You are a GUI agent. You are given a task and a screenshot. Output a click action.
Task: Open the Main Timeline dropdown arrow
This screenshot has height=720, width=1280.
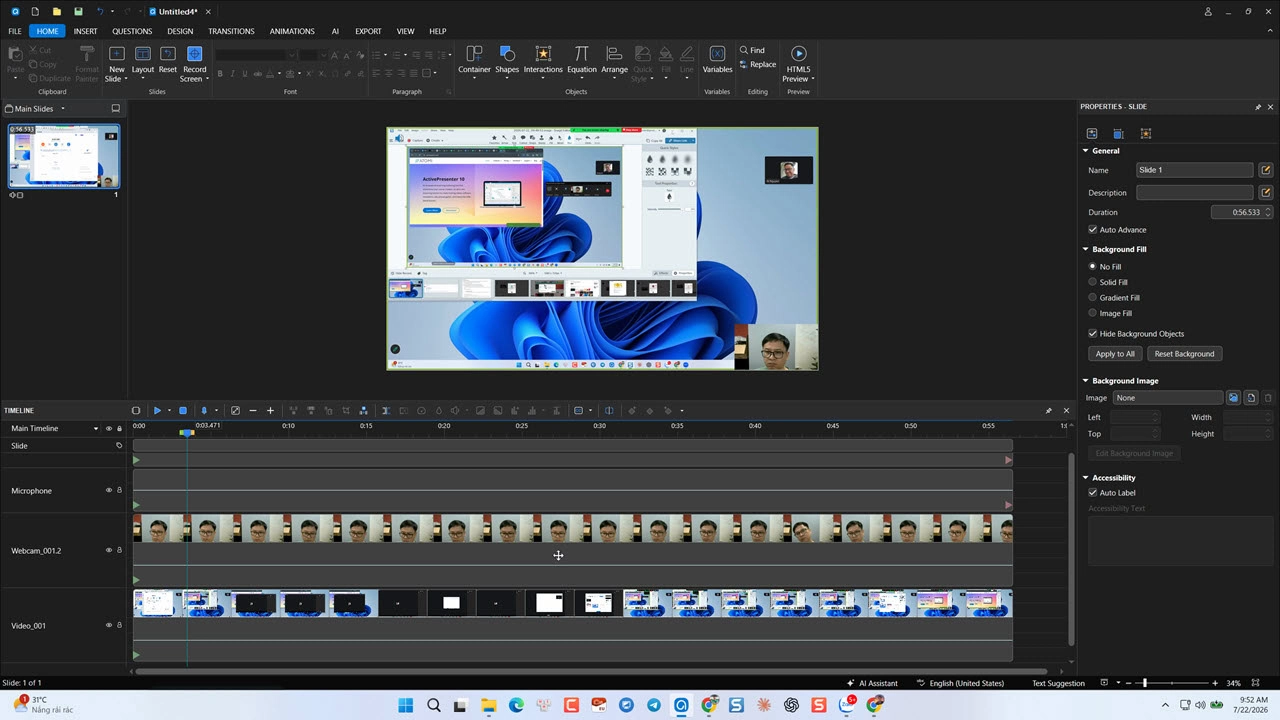pos(97,429)
